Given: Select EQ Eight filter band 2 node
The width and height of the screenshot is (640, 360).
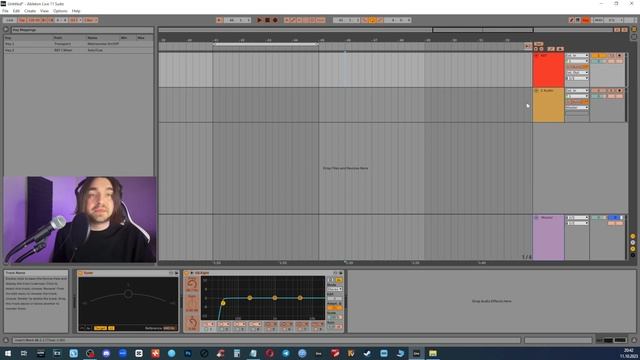Looking at the screenshot, I should pyautogui.click(x=250, y=298).
